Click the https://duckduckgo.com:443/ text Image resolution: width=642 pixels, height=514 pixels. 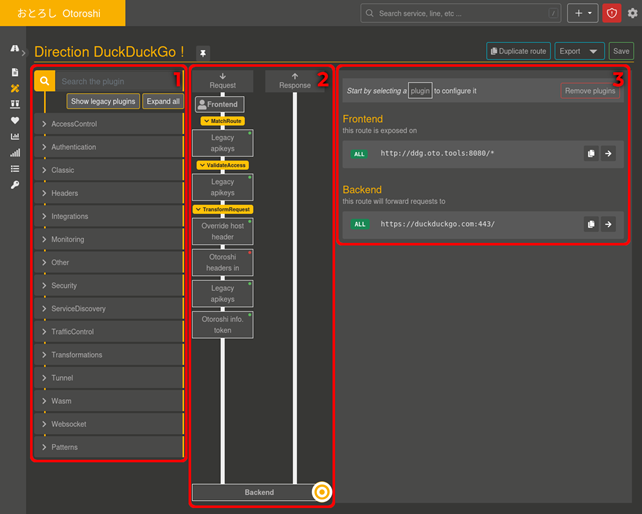pyautogui.click(x=437, y=224)
